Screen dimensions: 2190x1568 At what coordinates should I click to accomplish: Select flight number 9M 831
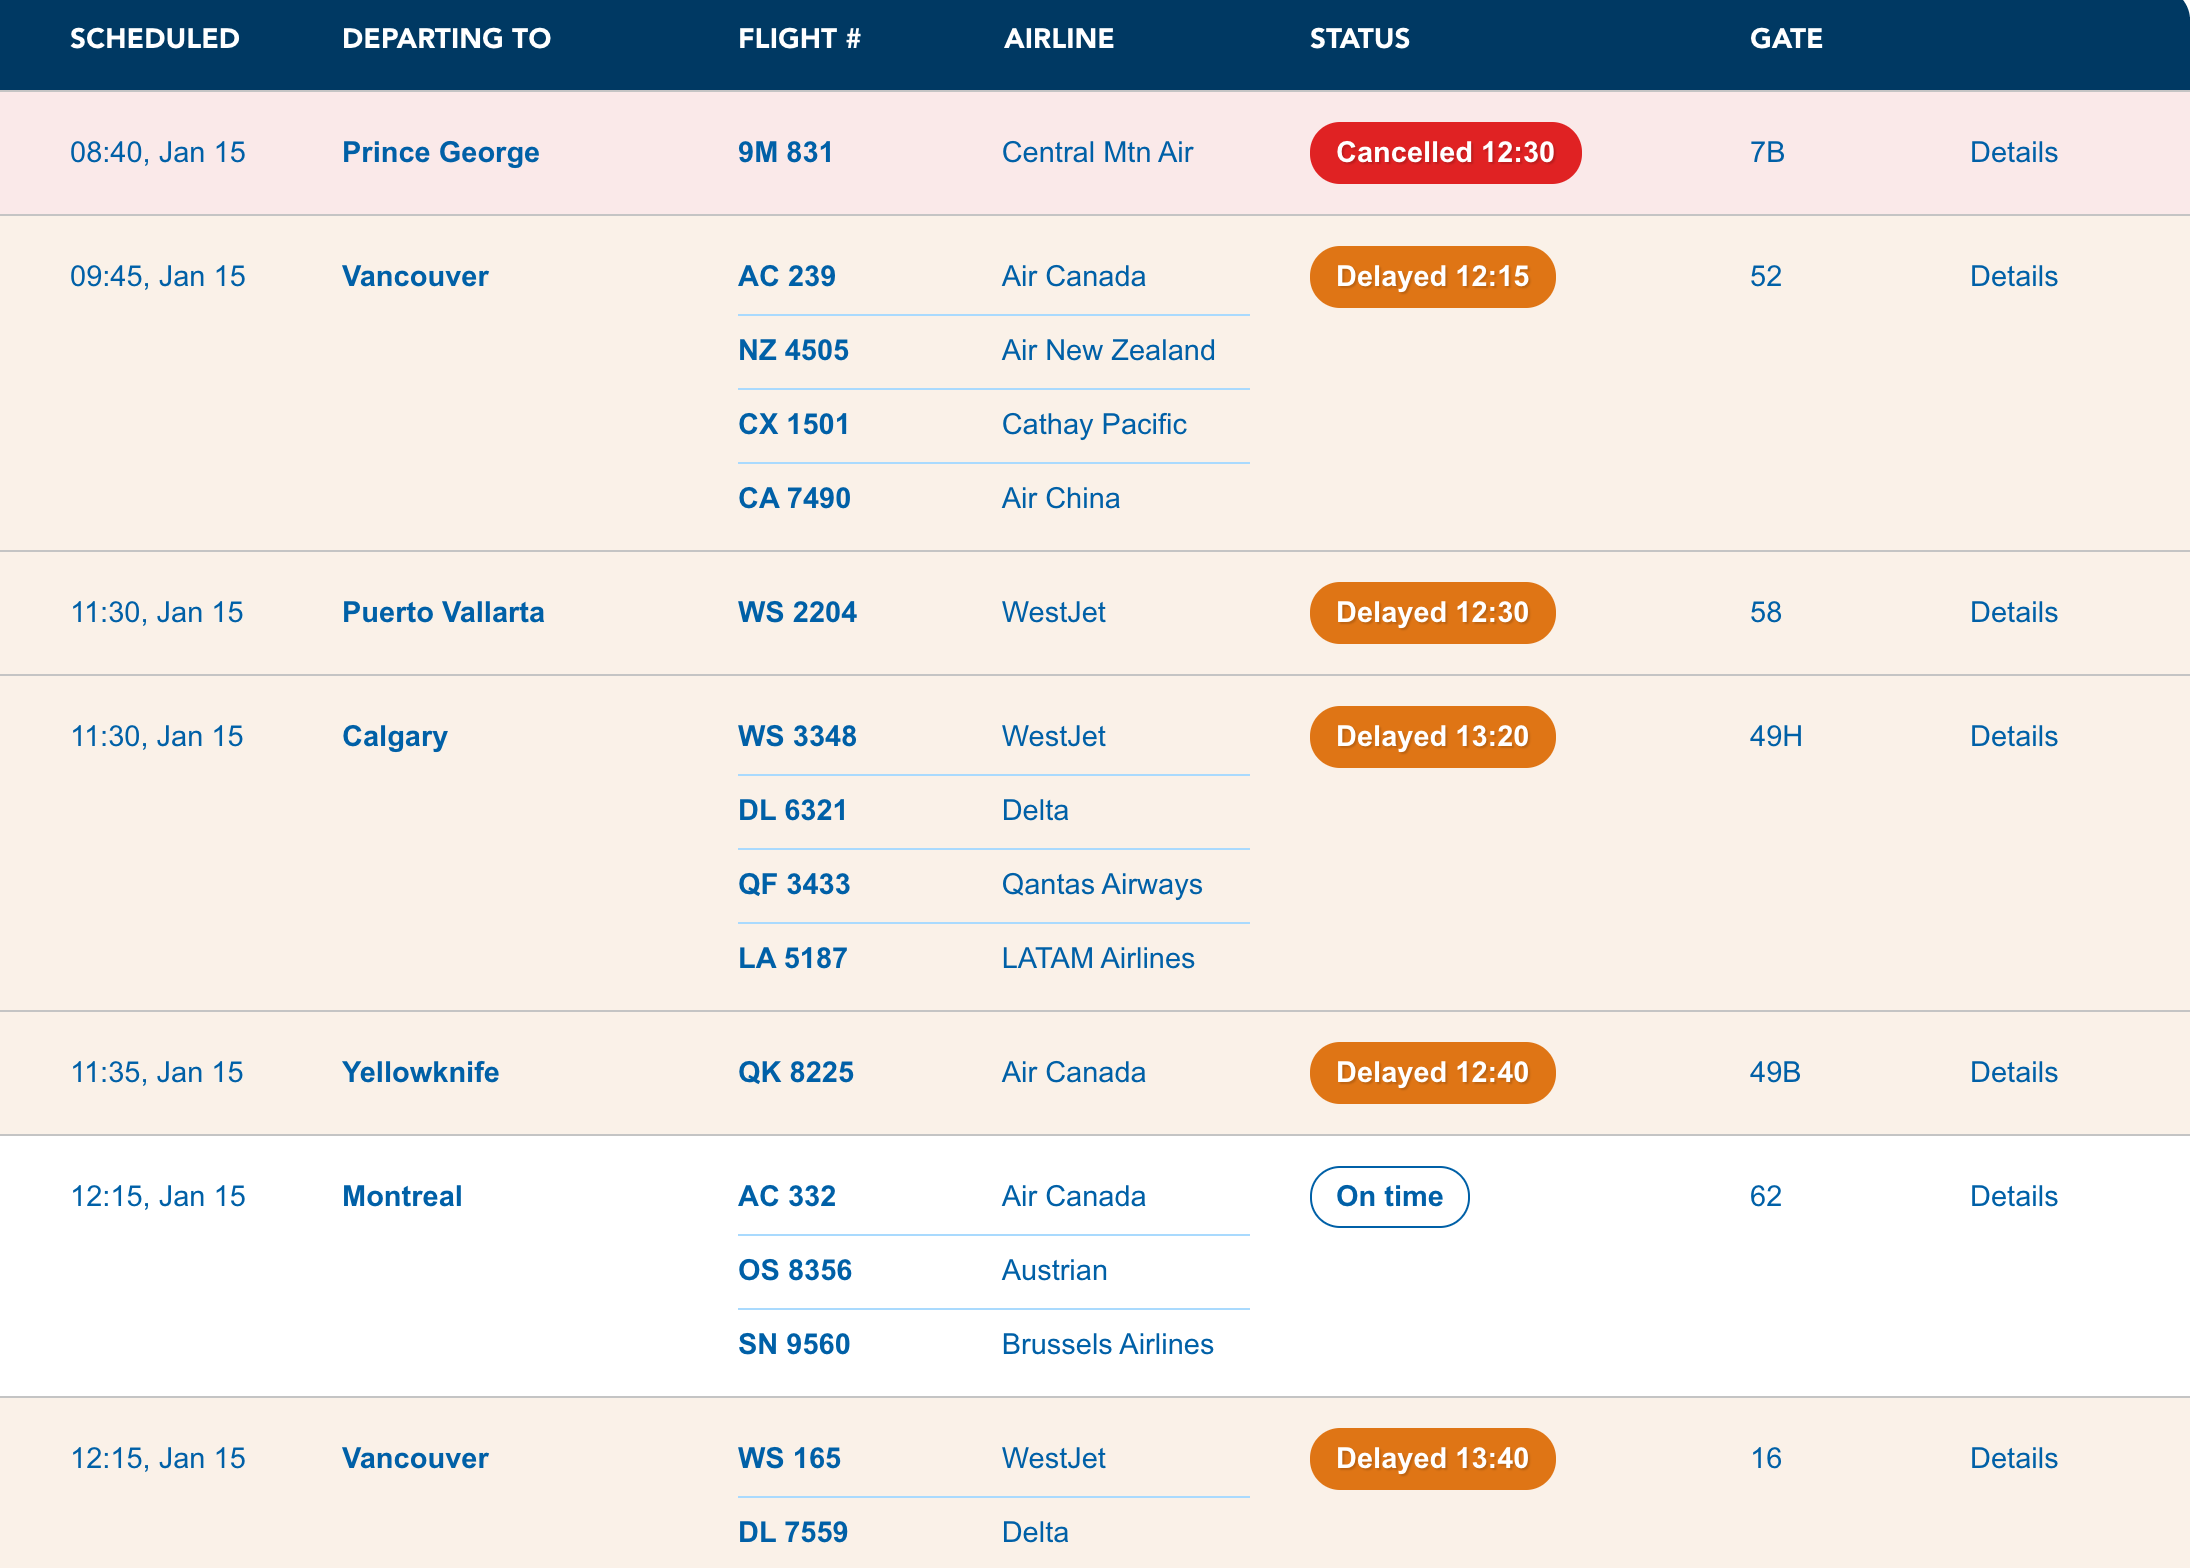[785, 152]
